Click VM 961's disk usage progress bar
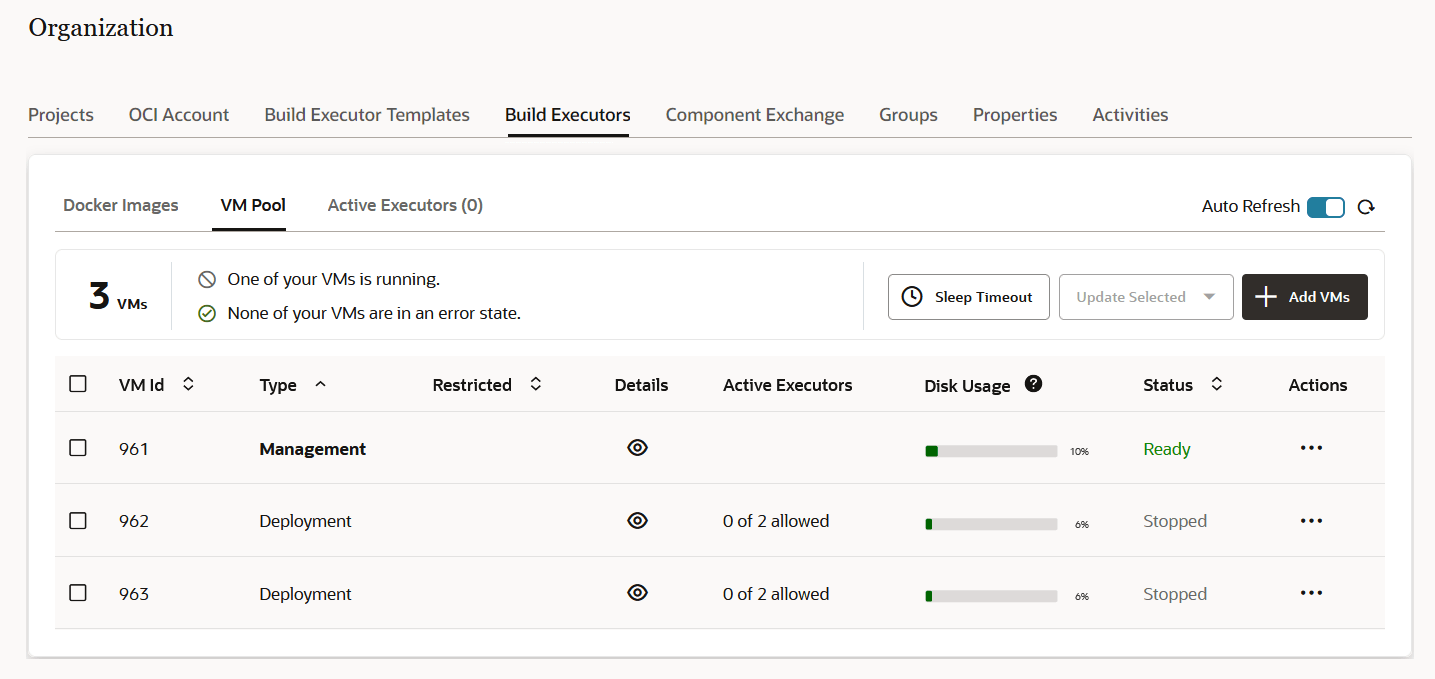The image size is (1435, 679). point(991,450)
